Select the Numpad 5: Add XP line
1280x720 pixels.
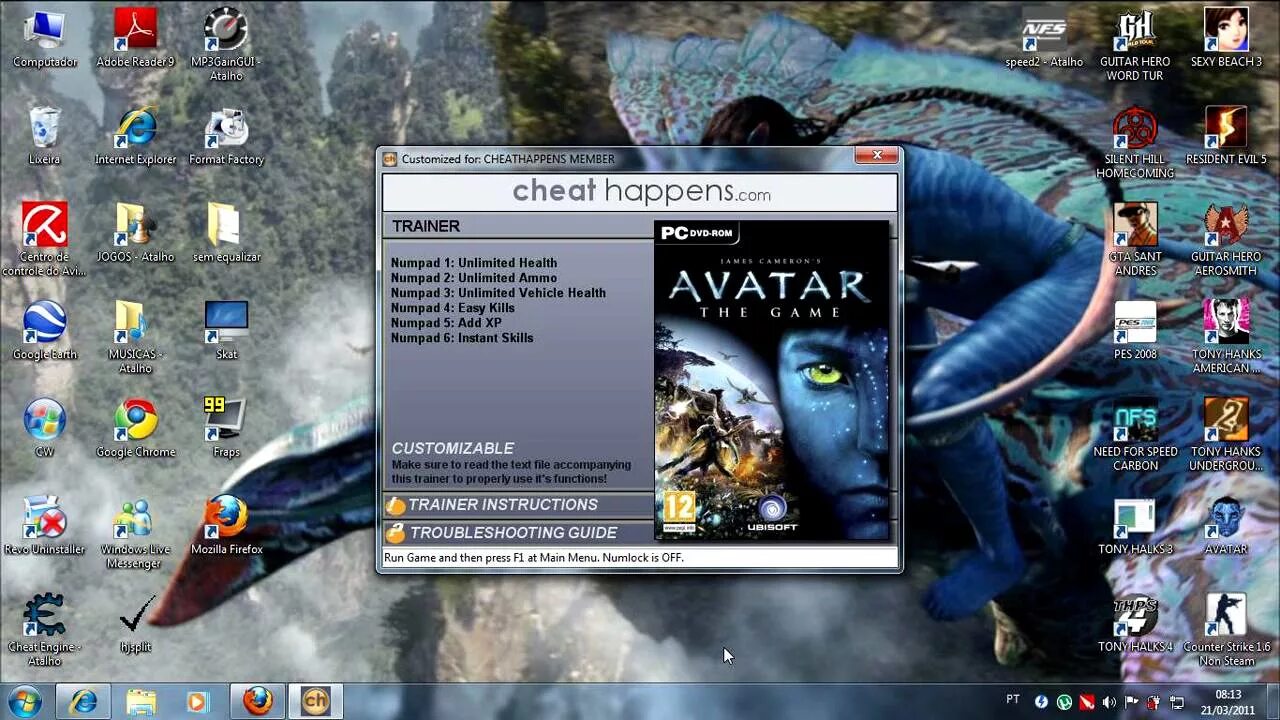pos(446,323)
